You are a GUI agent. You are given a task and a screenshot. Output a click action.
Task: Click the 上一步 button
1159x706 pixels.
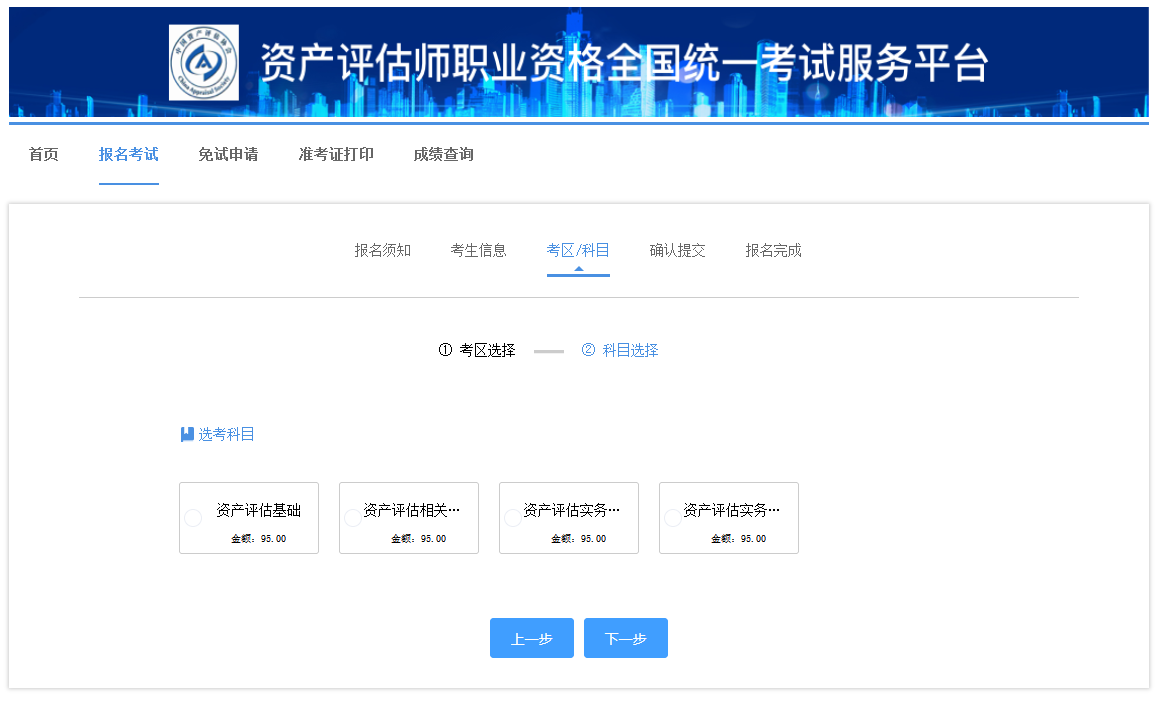pos(531,637)
